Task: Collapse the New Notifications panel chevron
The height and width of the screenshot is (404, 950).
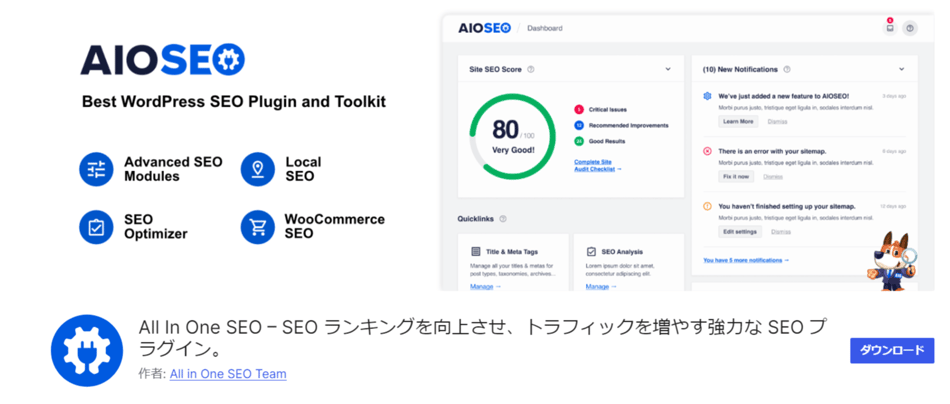Action: pyautogui.click(x=901, y=69)
